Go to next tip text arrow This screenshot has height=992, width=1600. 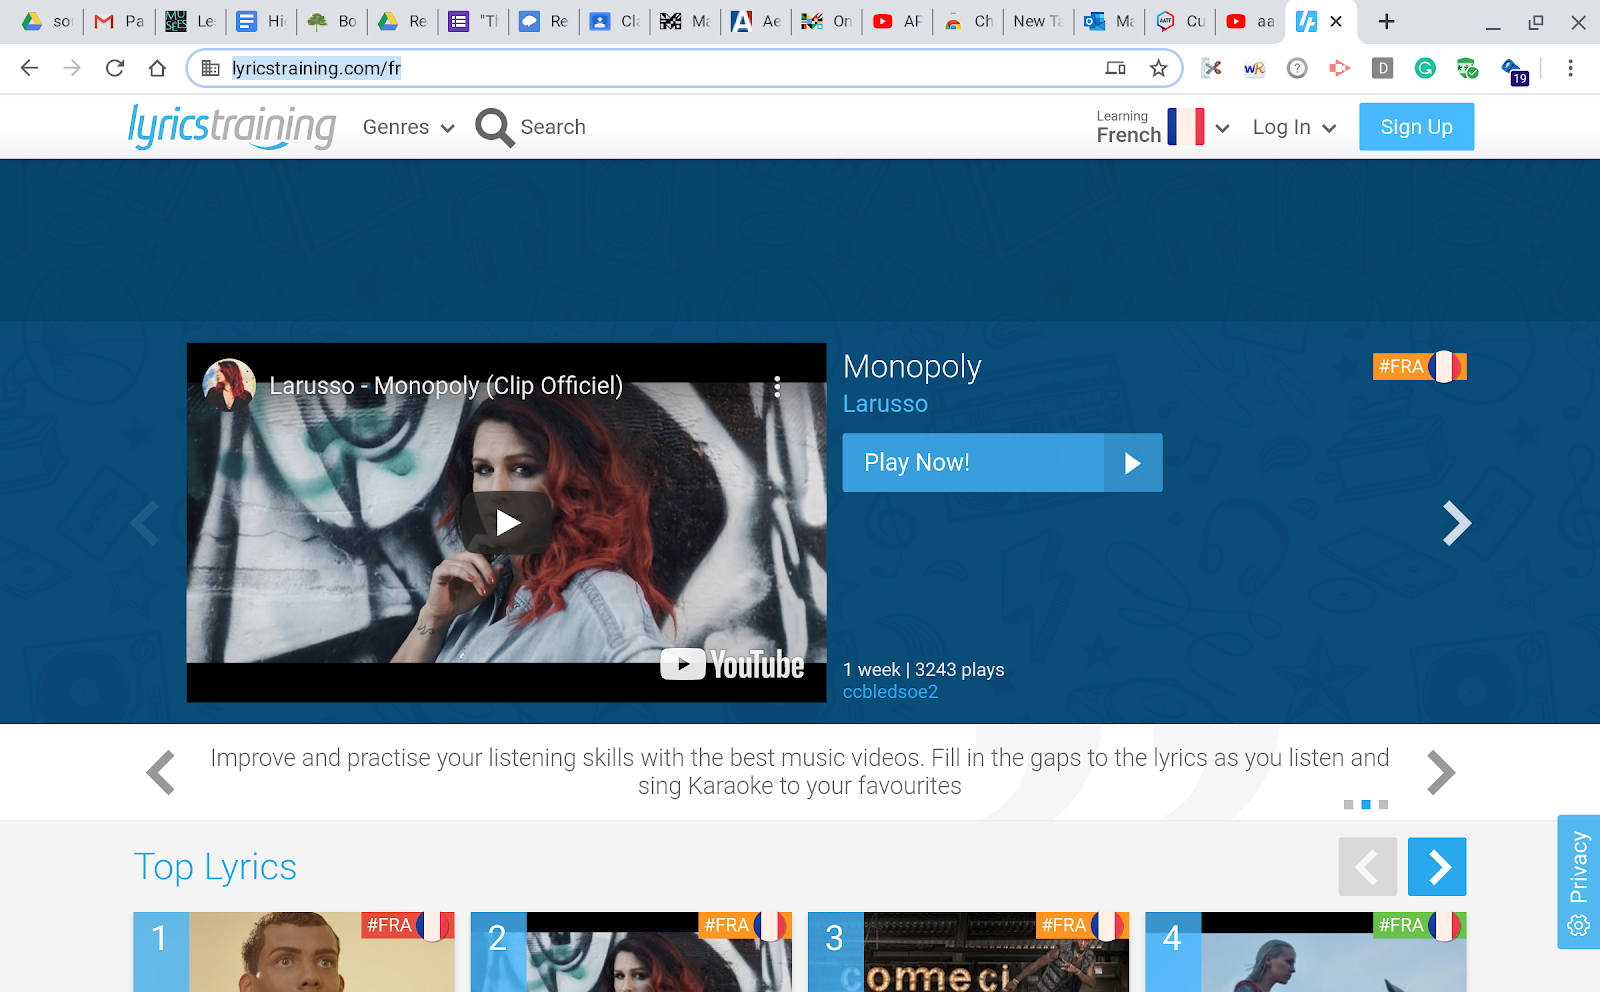tap(1441, 772)
